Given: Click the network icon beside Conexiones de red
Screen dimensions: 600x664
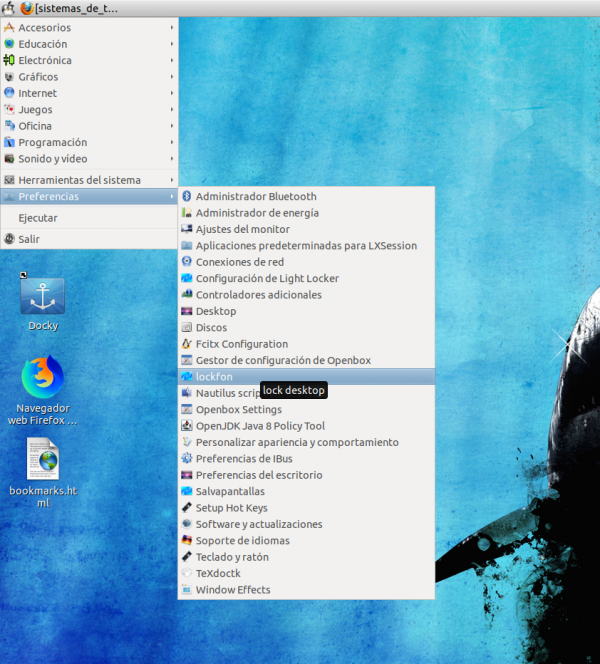Looking at the screenshot, I should coord(186,262).
